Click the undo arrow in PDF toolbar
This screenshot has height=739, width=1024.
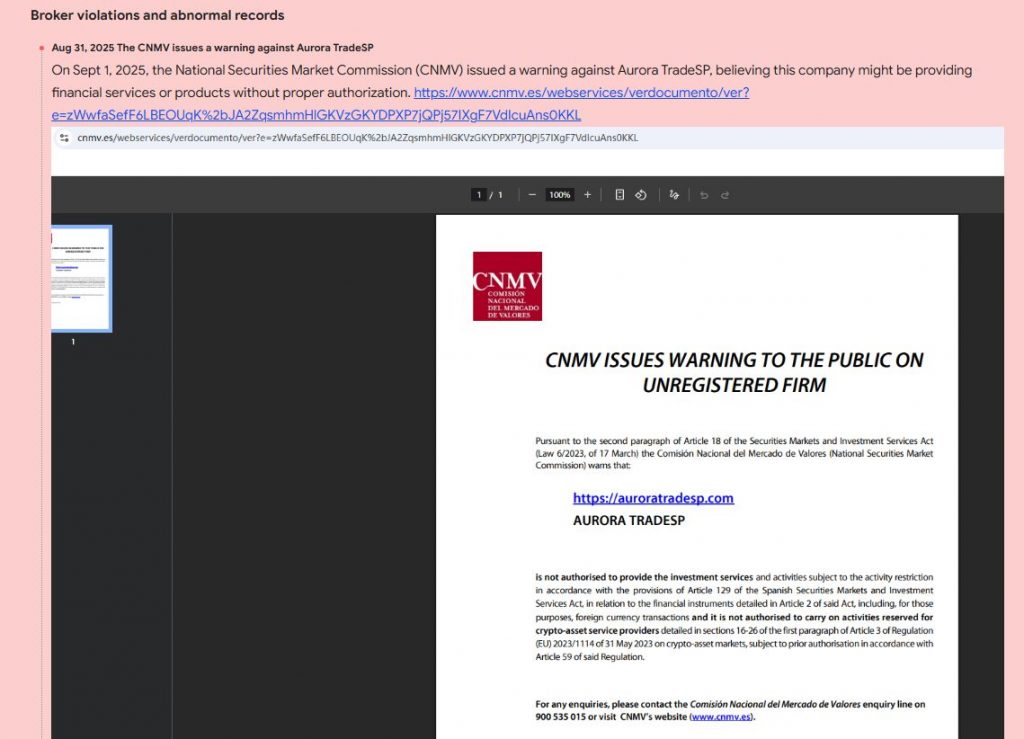coord(704,195)
